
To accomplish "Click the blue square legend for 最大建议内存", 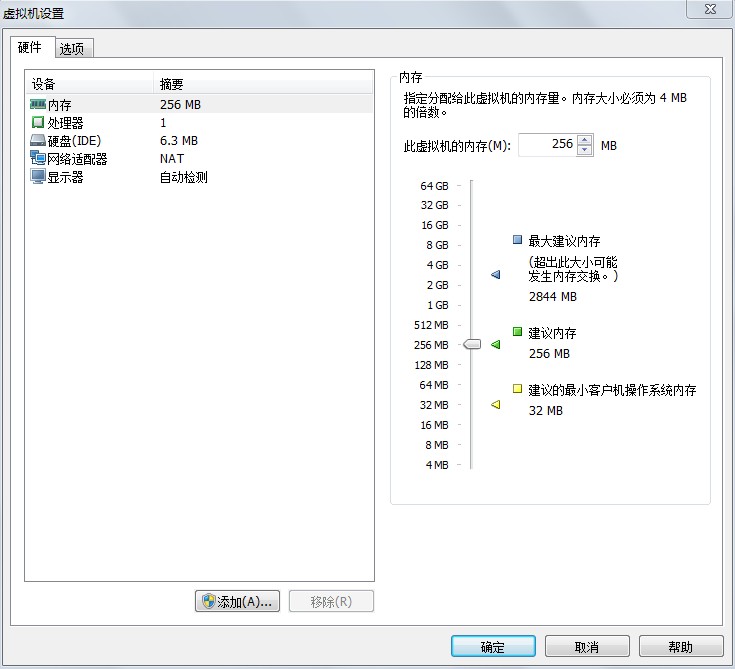I will tap(518, 240).
